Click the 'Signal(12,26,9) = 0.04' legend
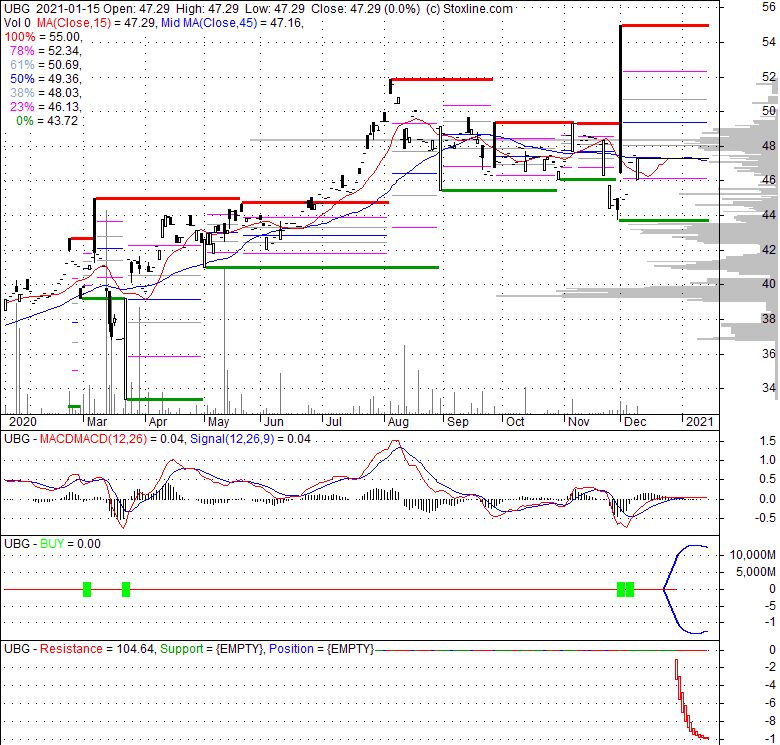 (x=250, y=439)
